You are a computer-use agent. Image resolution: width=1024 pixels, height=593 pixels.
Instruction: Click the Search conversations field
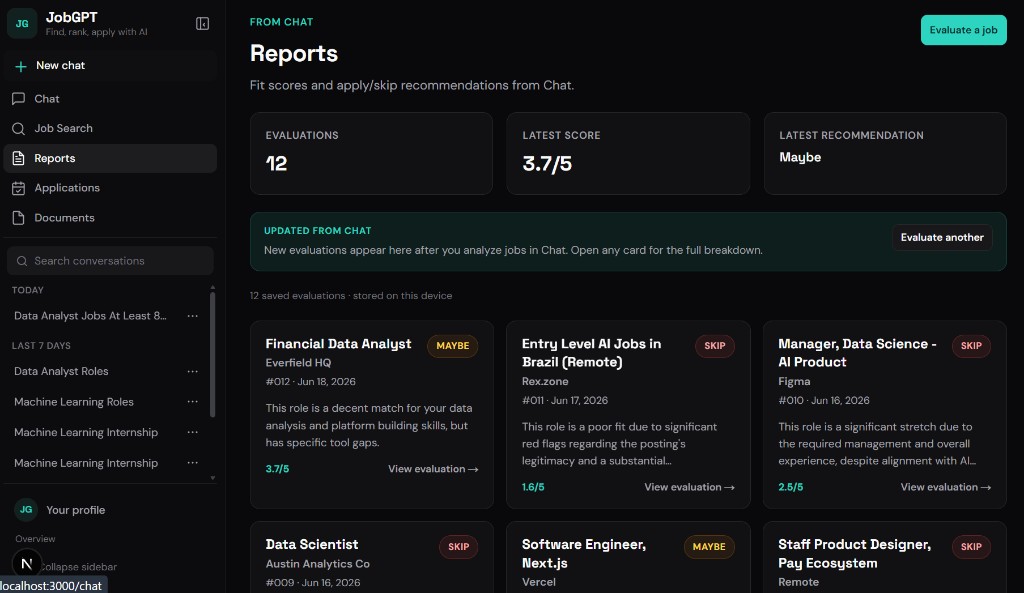(x=110, y=261)
